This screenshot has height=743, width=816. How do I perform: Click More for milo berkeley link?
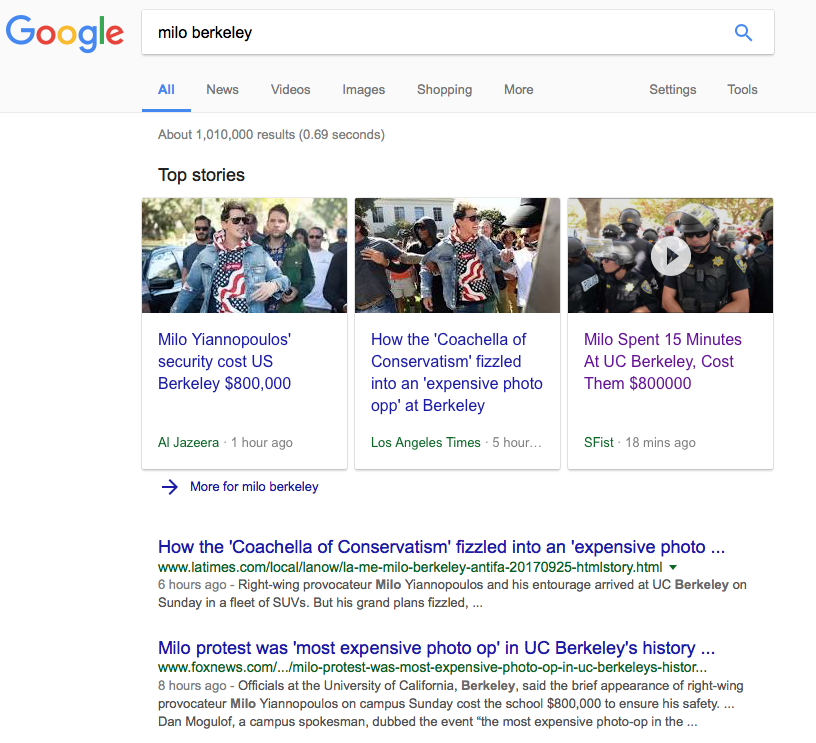click(x=254, y=486)
